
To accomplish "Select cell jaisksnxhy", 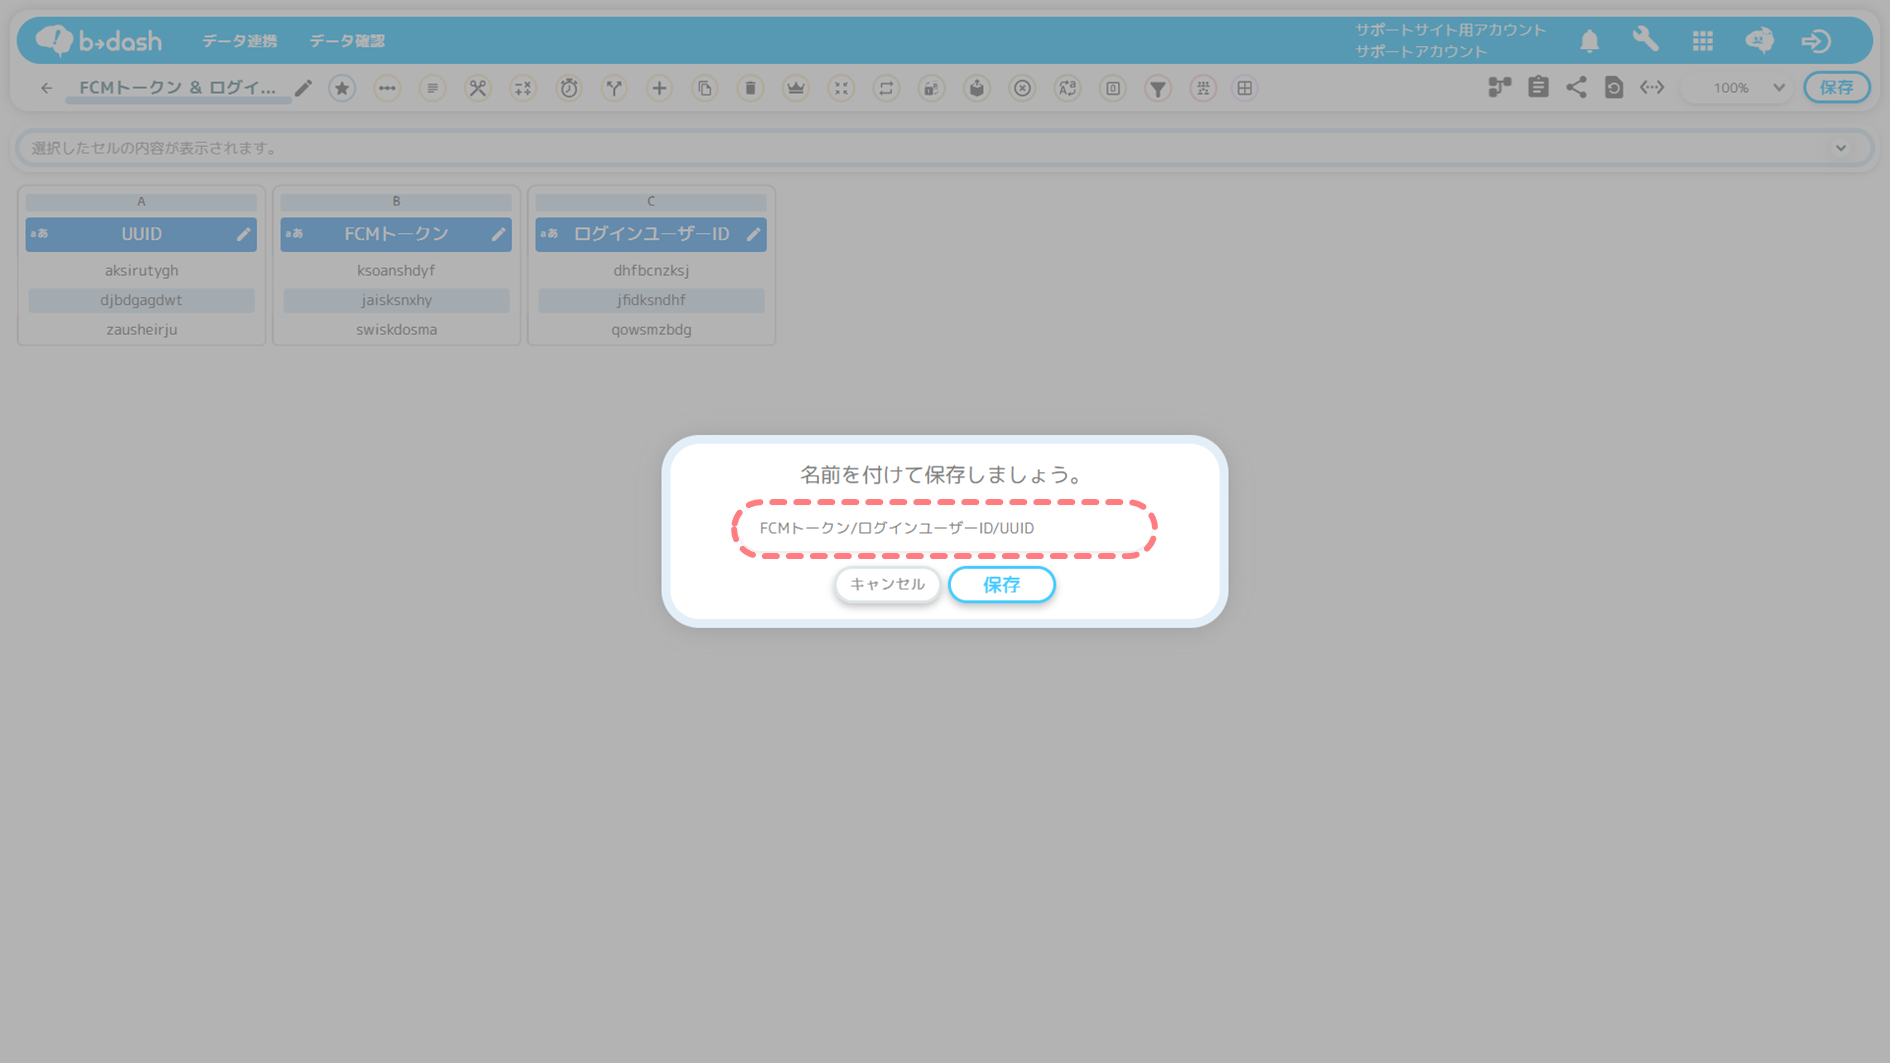I will [x=396, y=300].
